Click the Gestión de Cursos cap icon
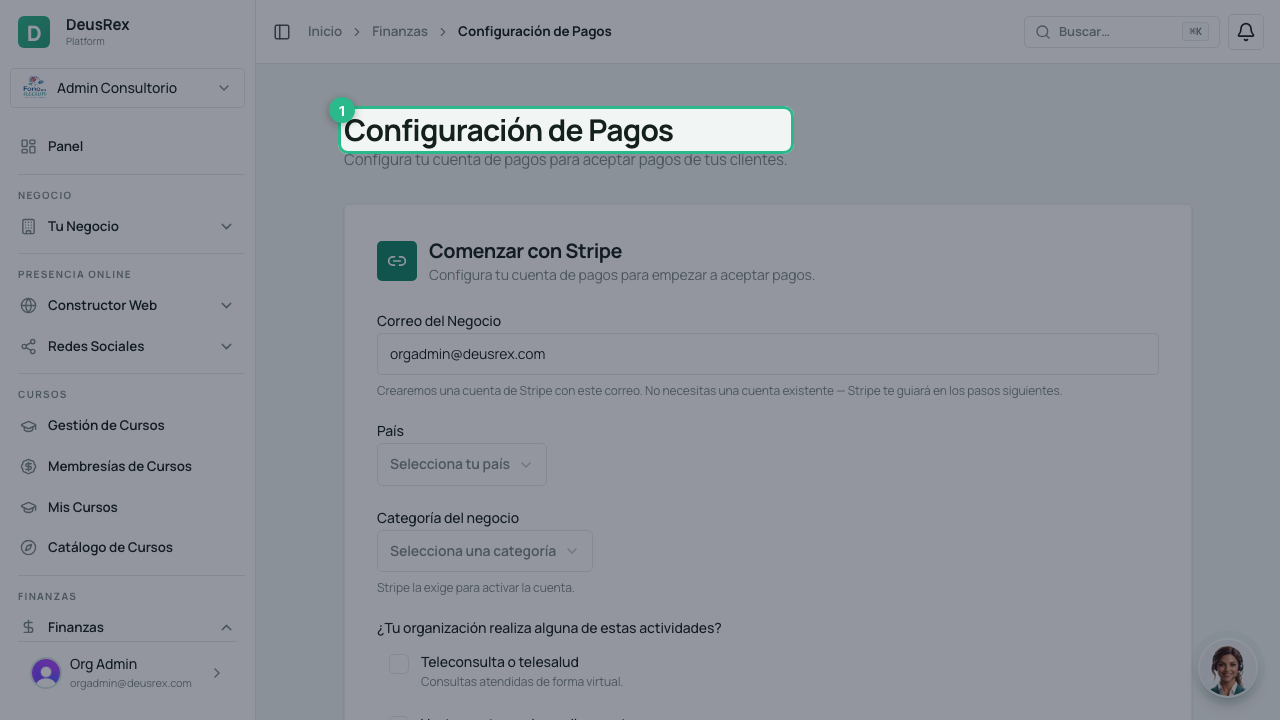 pos(28,425)
